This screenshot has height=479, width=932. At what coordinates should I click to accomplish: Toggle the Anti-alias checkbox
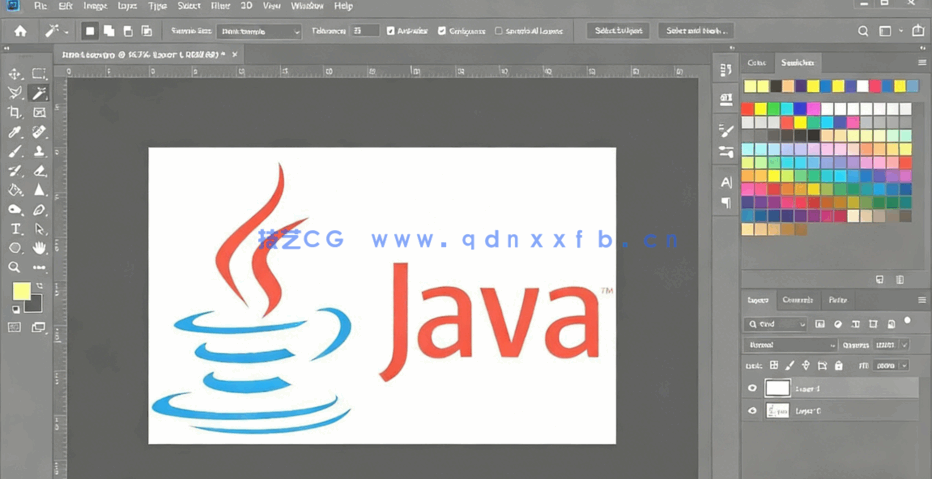(x=390, y=31)
